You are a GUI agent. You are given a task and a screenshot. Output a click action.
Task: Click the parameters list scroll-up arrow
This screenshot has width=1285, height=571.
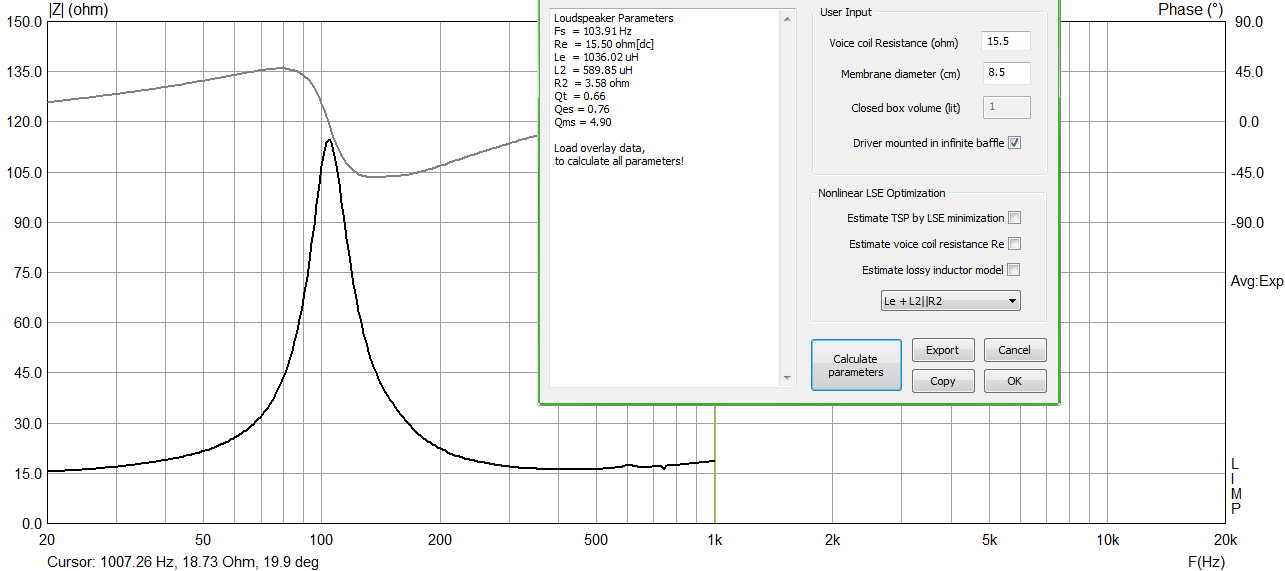[x=787, y=18]
